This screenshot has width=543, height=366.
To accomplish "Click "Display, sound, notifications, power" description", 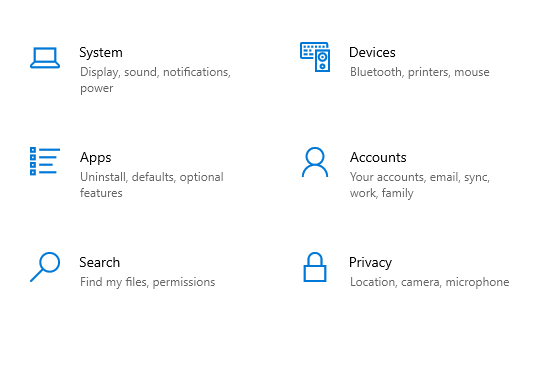I will [155, 80].
